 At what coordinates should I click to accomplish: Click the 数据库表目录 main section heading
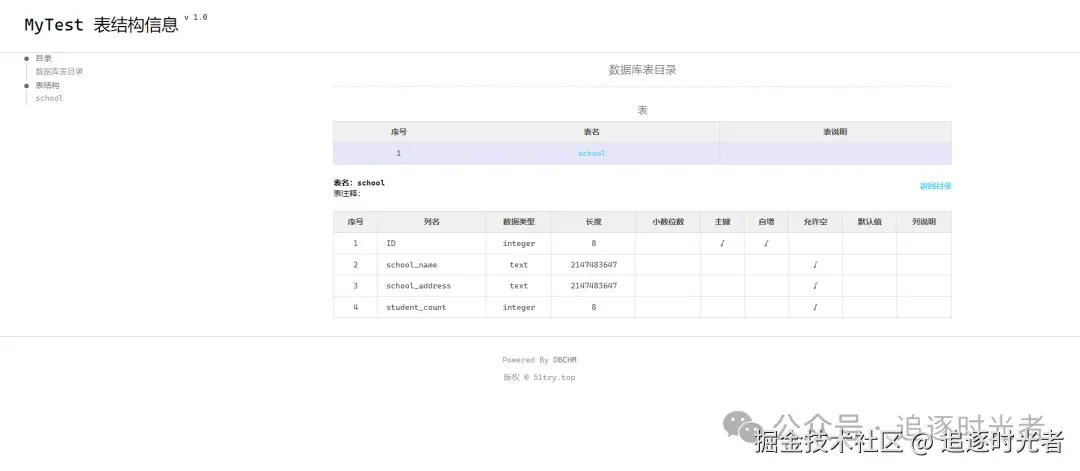point(642,70)
